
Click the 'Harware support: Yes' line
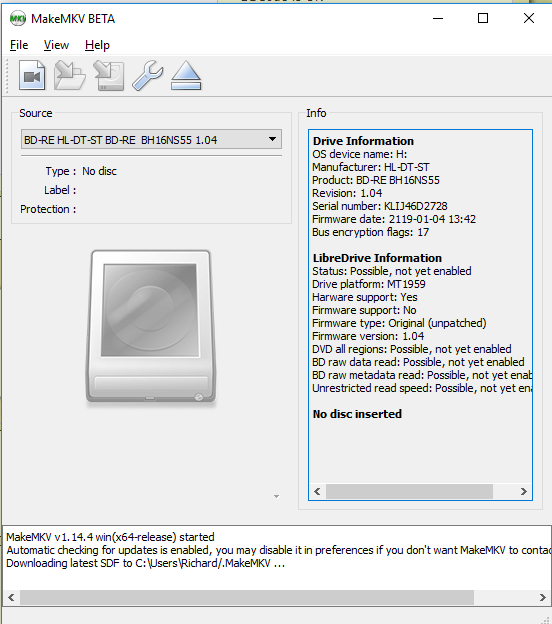coord(365,297)
